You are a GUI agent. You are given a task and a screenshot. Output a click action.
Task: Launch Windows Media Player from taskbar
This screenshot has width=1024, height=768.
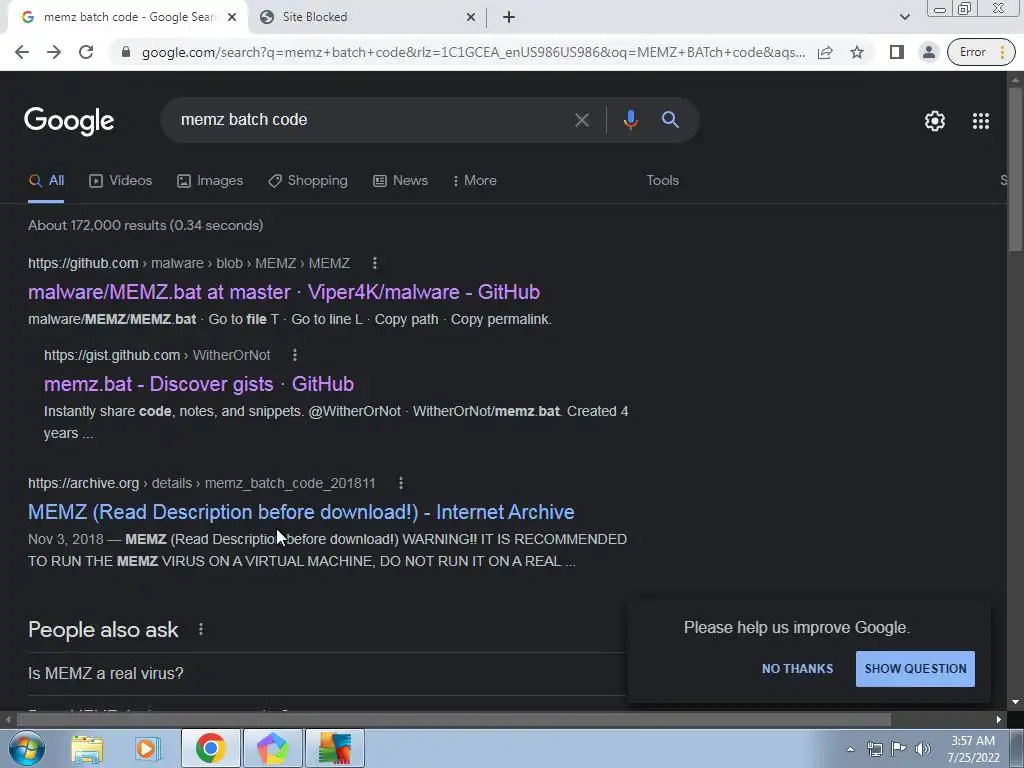click(147, 748)
